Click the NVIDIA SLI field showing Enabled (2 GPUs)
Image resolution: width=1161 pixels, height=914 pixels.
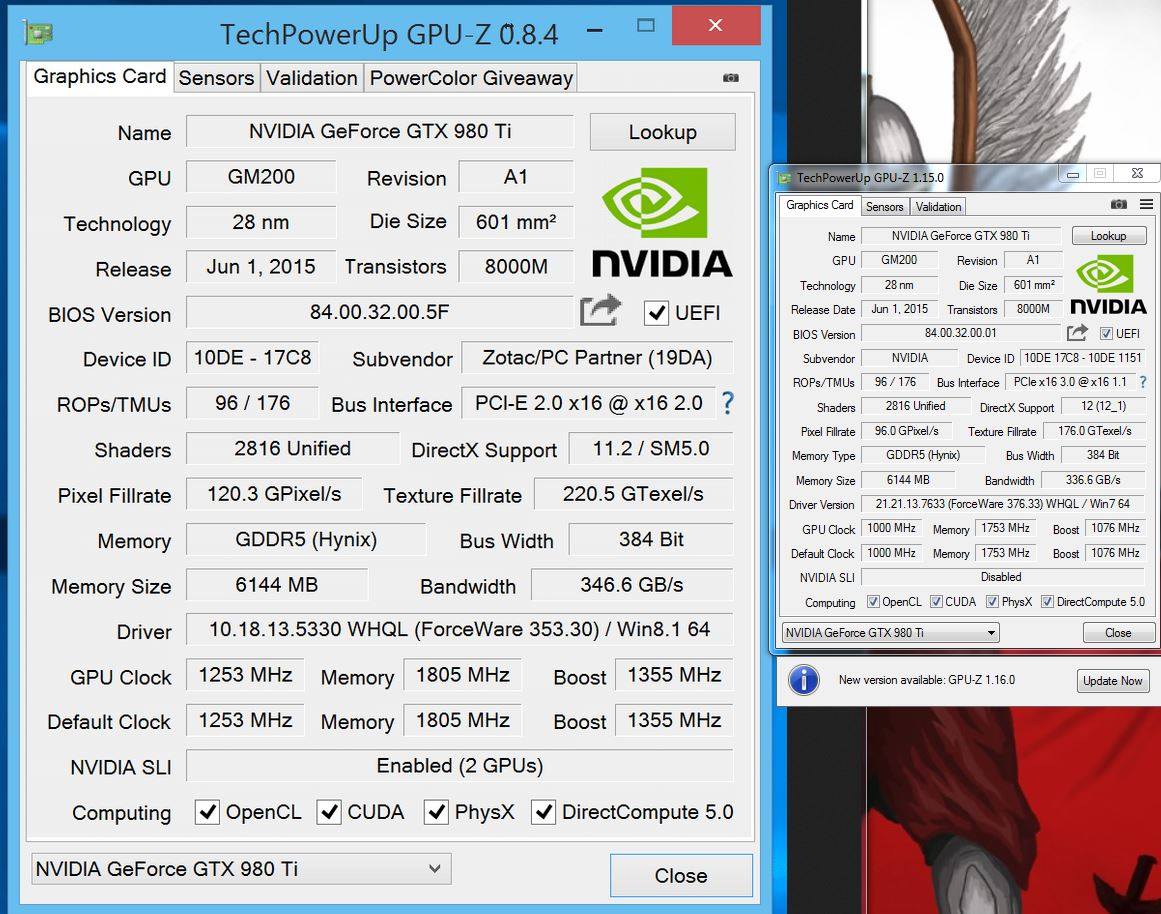[x=459, y=766]
